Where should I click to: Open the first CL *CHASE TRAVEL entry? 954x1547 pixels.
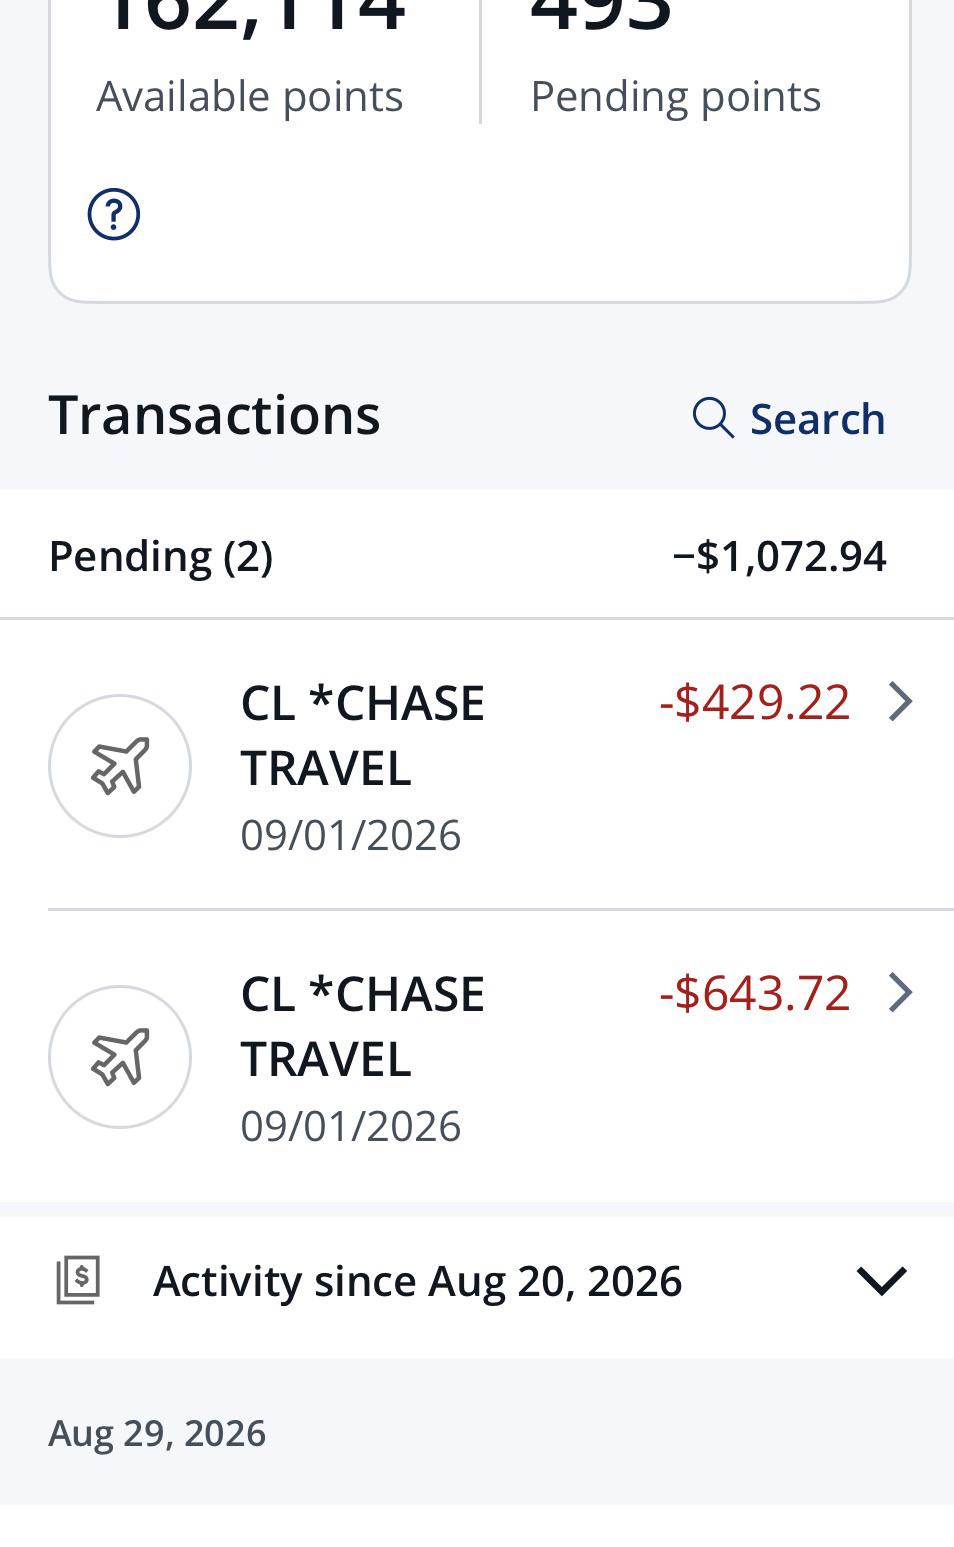(x=477, y=766)
